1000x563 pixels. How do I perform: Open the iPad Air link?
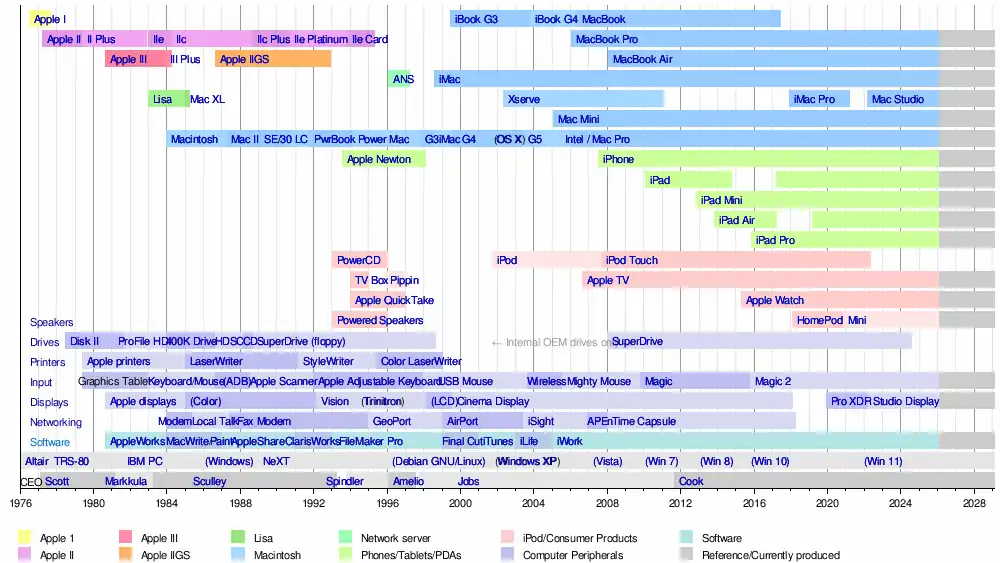pos(737,220)
